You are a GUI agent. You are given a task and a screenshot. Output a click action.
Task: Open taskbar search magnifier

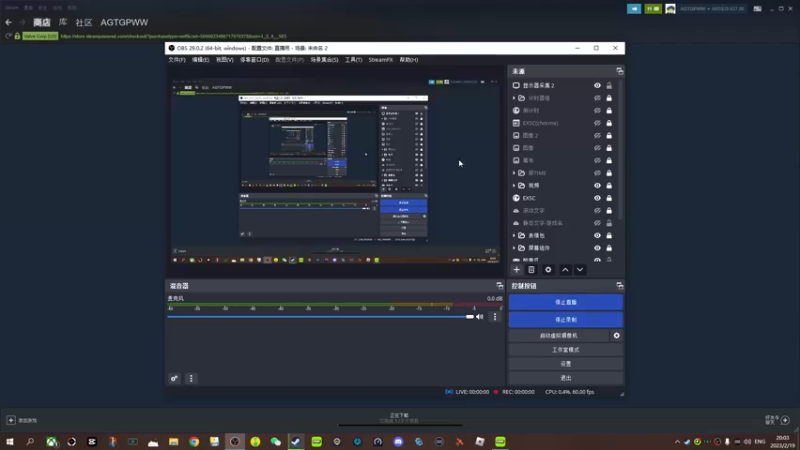(30, 442)
